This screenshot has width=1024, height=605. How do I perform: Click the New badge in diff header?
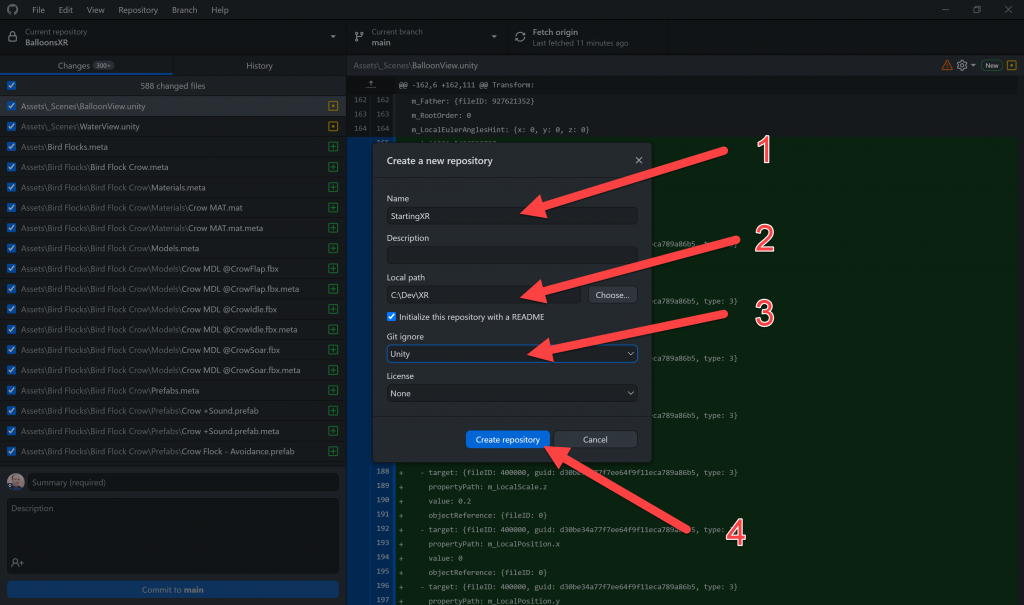click(x=991, y=65)
